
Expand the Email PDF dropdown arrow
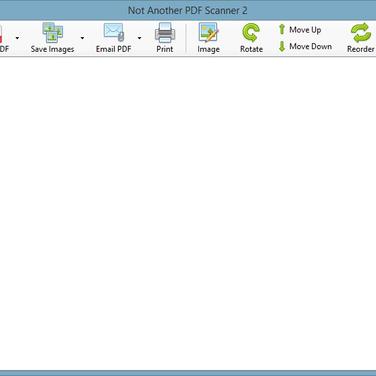tap(139, 38)
